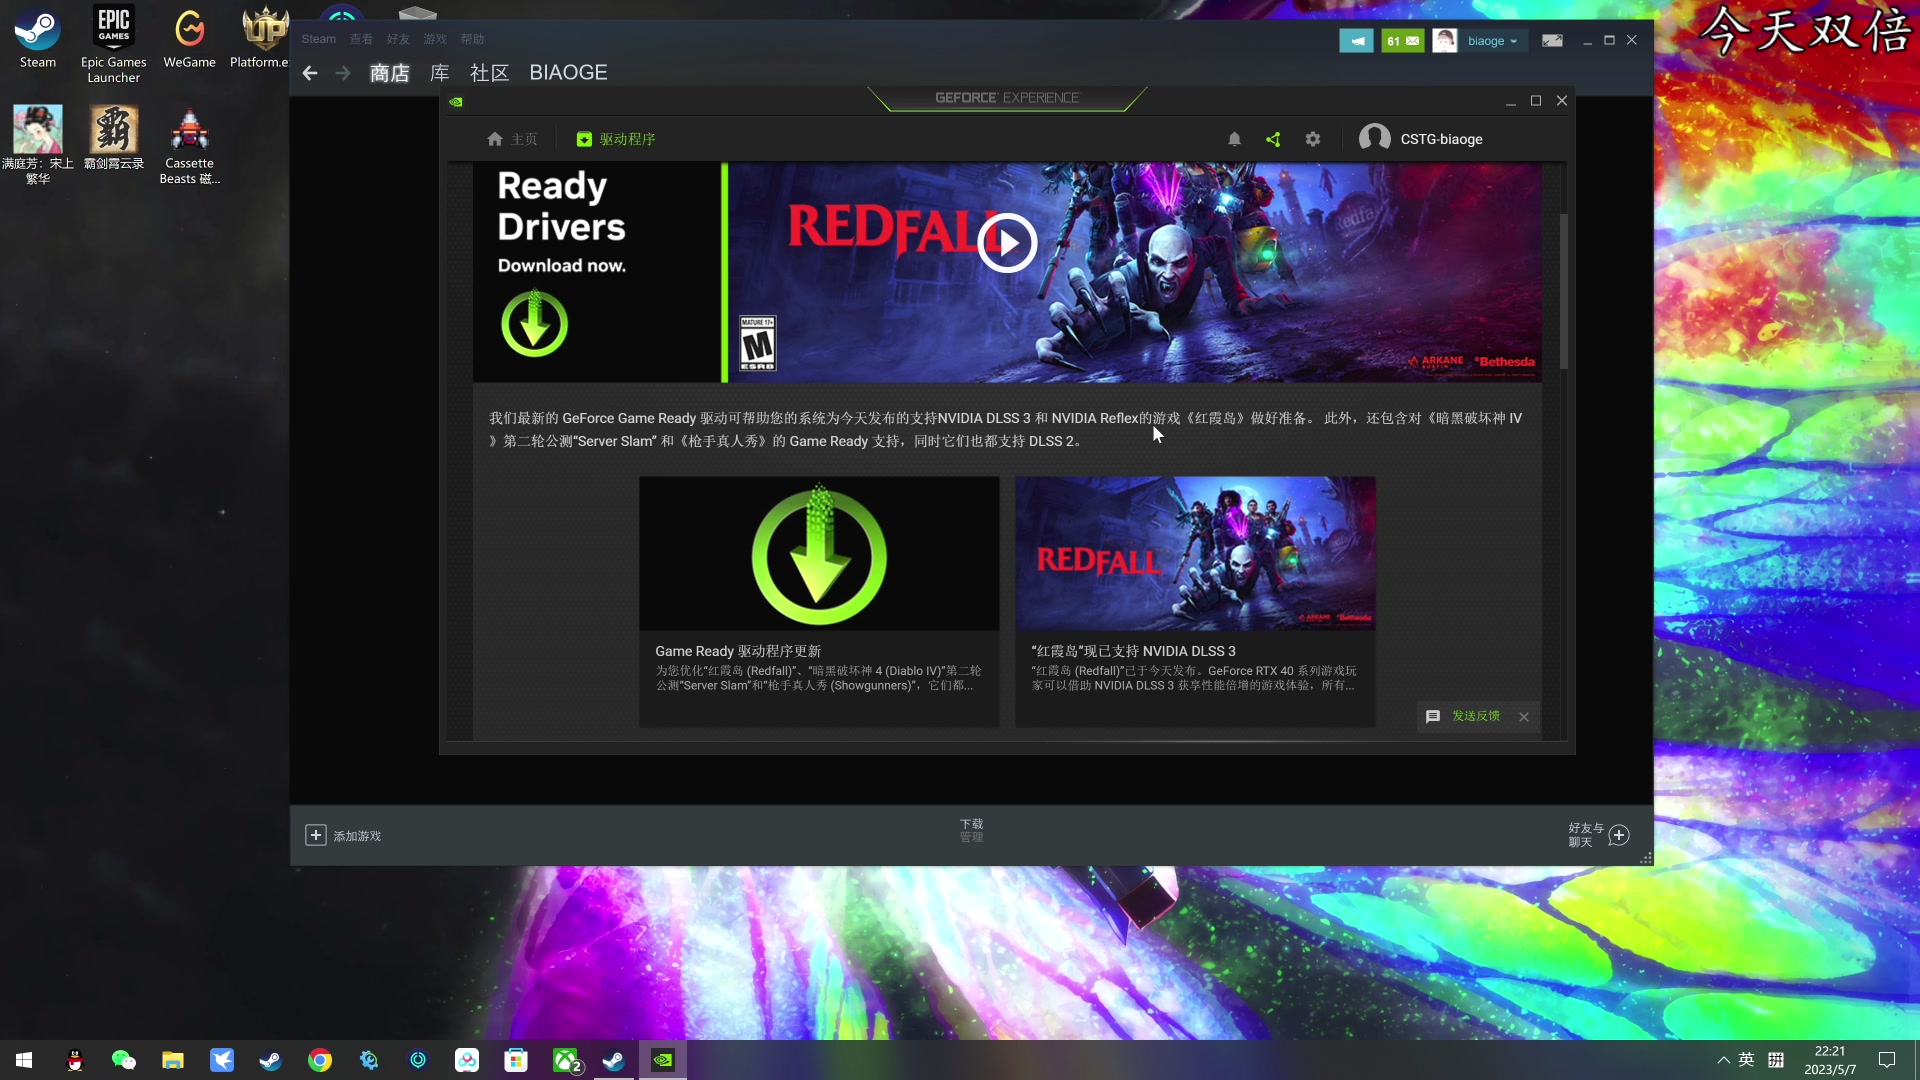Open the Xbox app from the taskbar
The width and height of the screenshot is (1920, 1080).
click(566, 1060)
